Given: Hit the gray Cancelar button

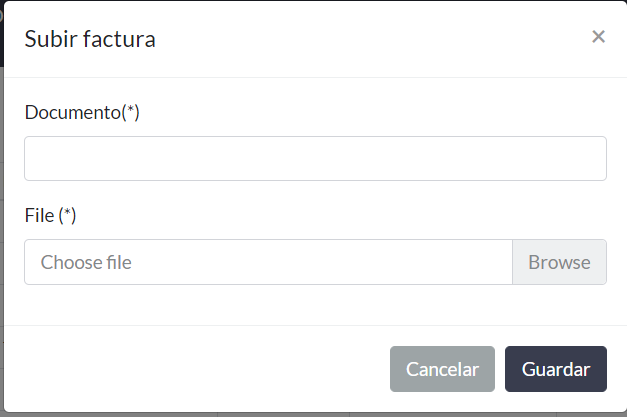Looking at the screenshot, I should pyautogui.click(x=442, y=369).
